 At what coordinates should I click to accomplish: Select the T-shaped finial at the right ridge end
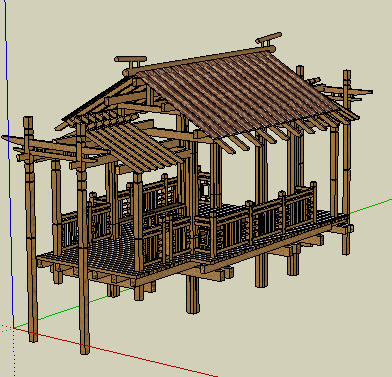[x=269, y=39]
